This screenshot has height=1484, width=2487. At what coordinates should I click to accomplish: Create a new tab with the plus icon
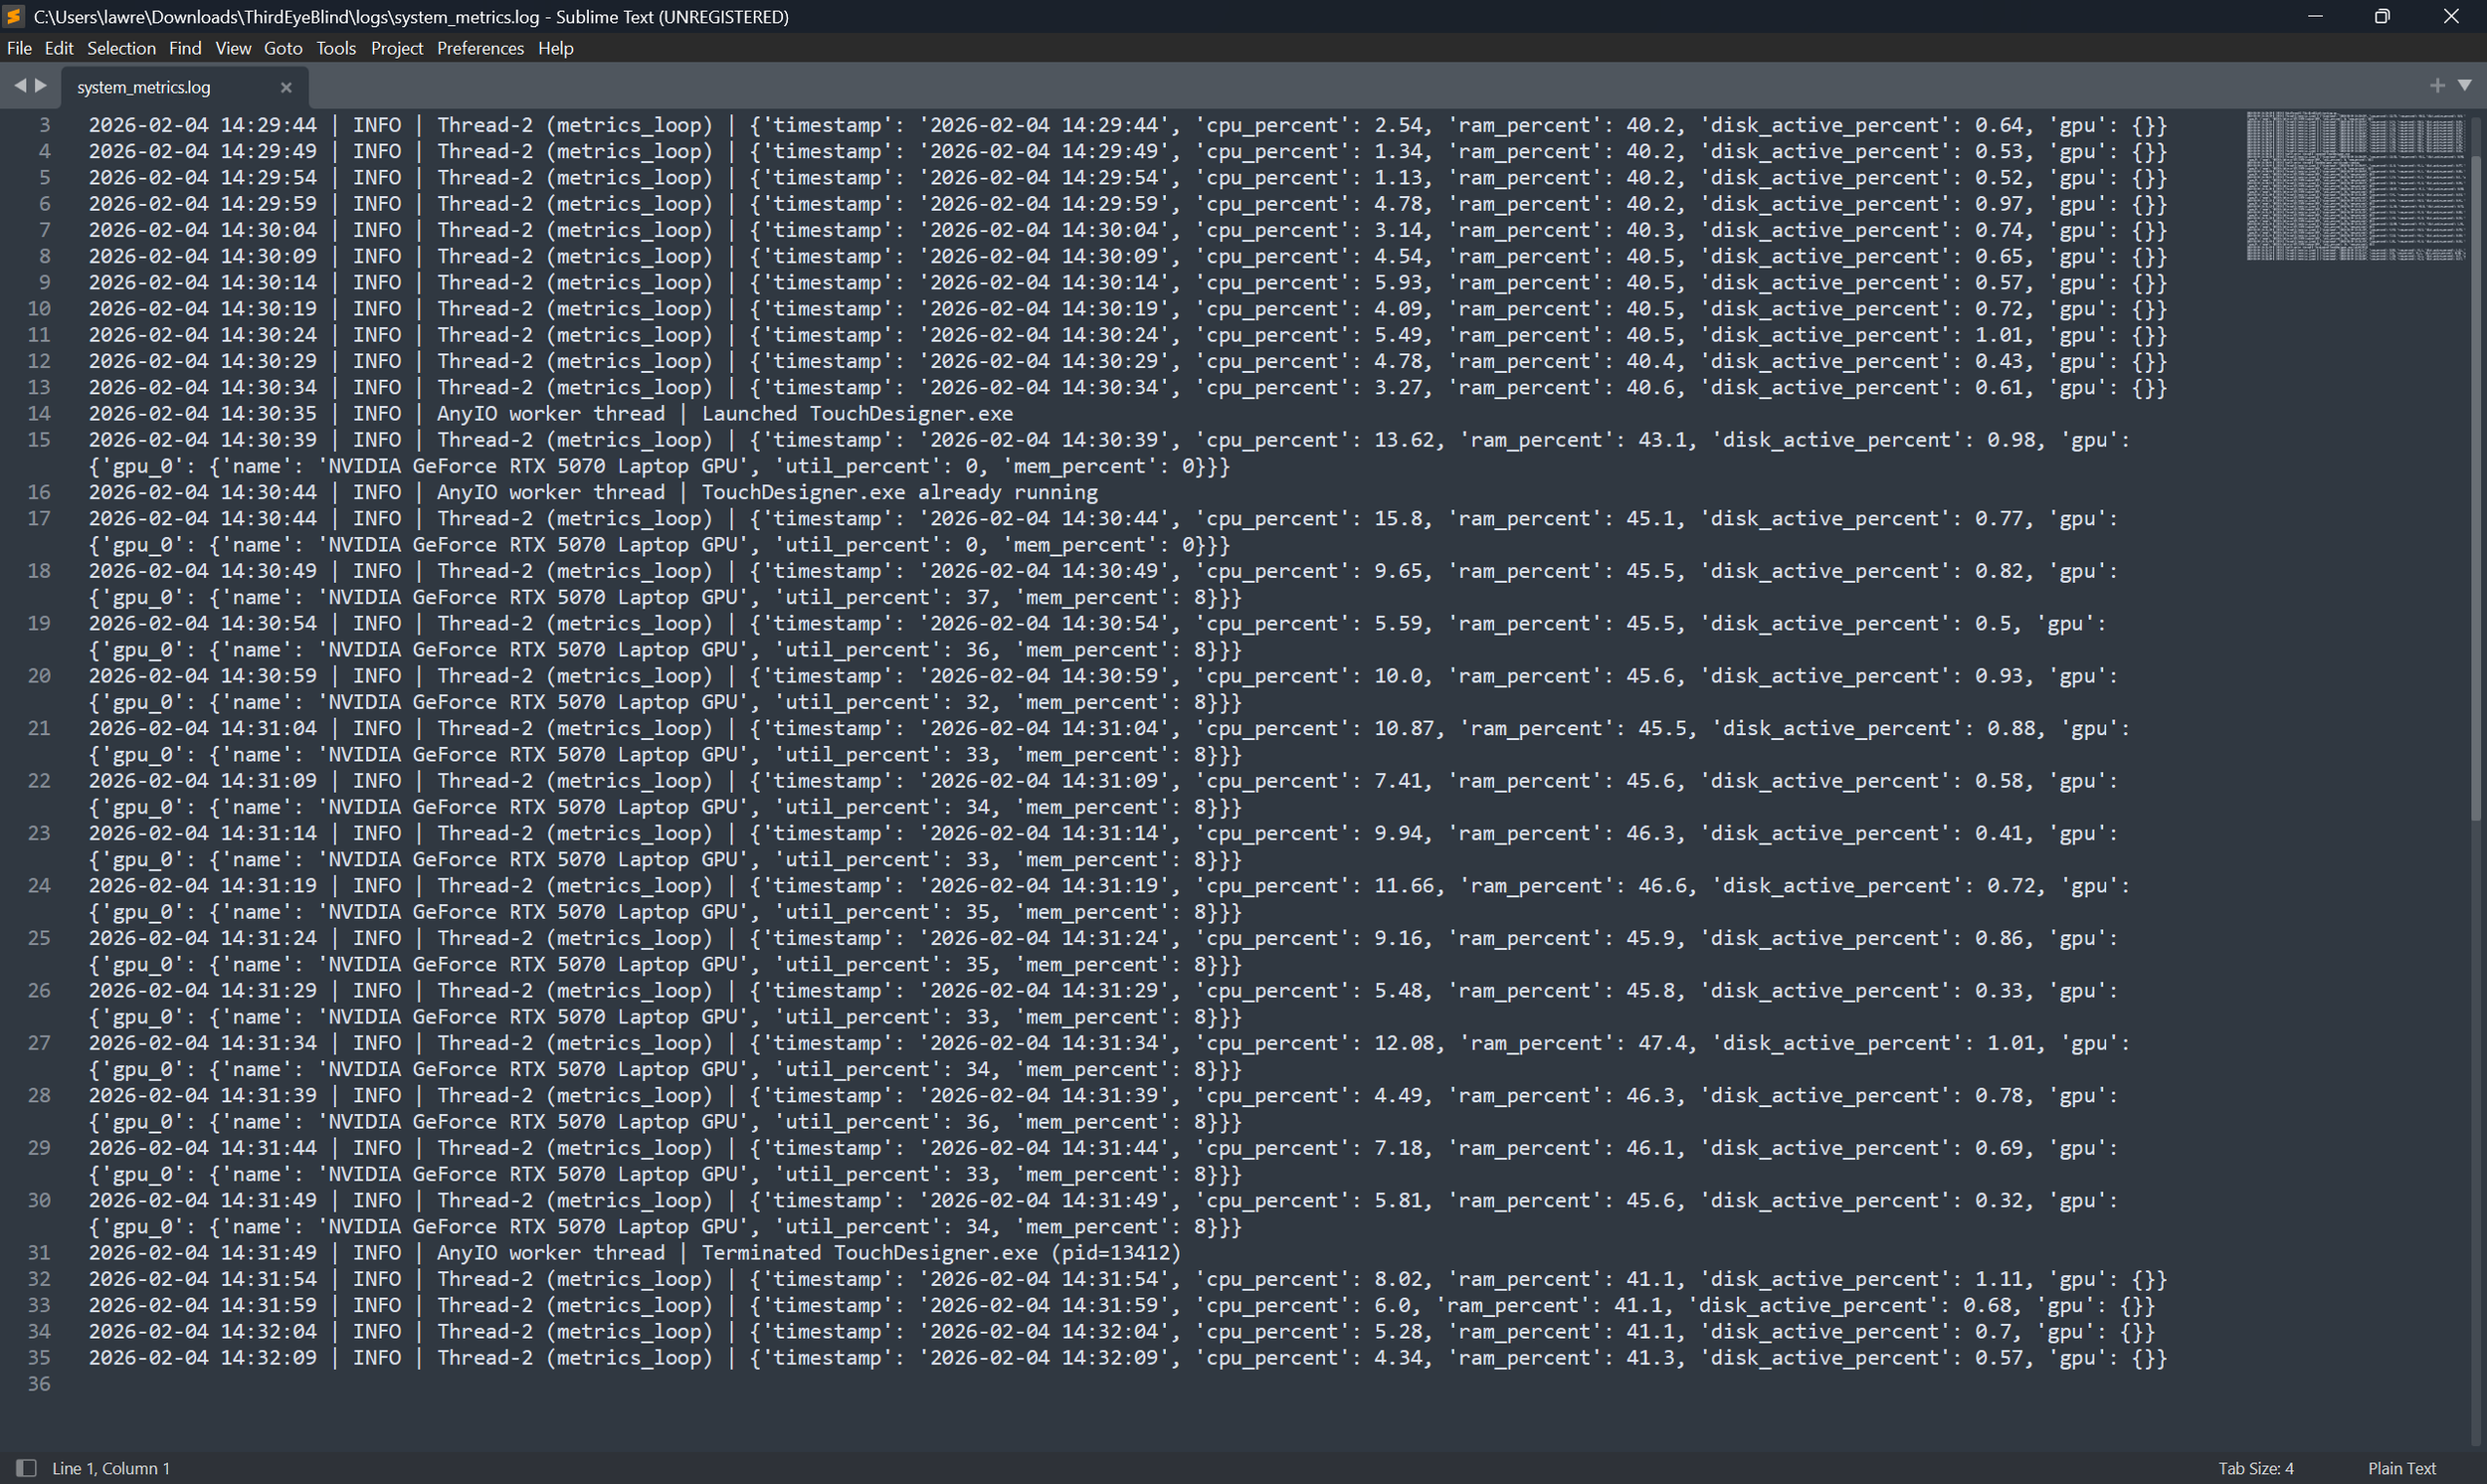2437,86
